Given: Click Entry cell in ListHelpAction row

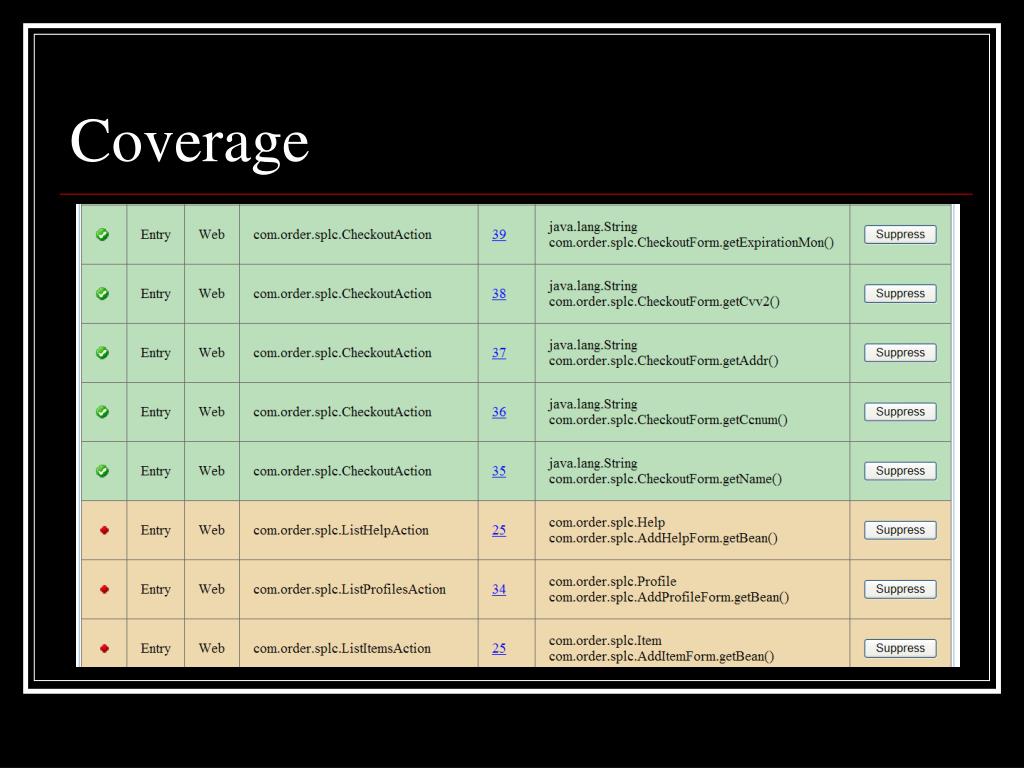Looking at the screenshot, I should [155, 530].
